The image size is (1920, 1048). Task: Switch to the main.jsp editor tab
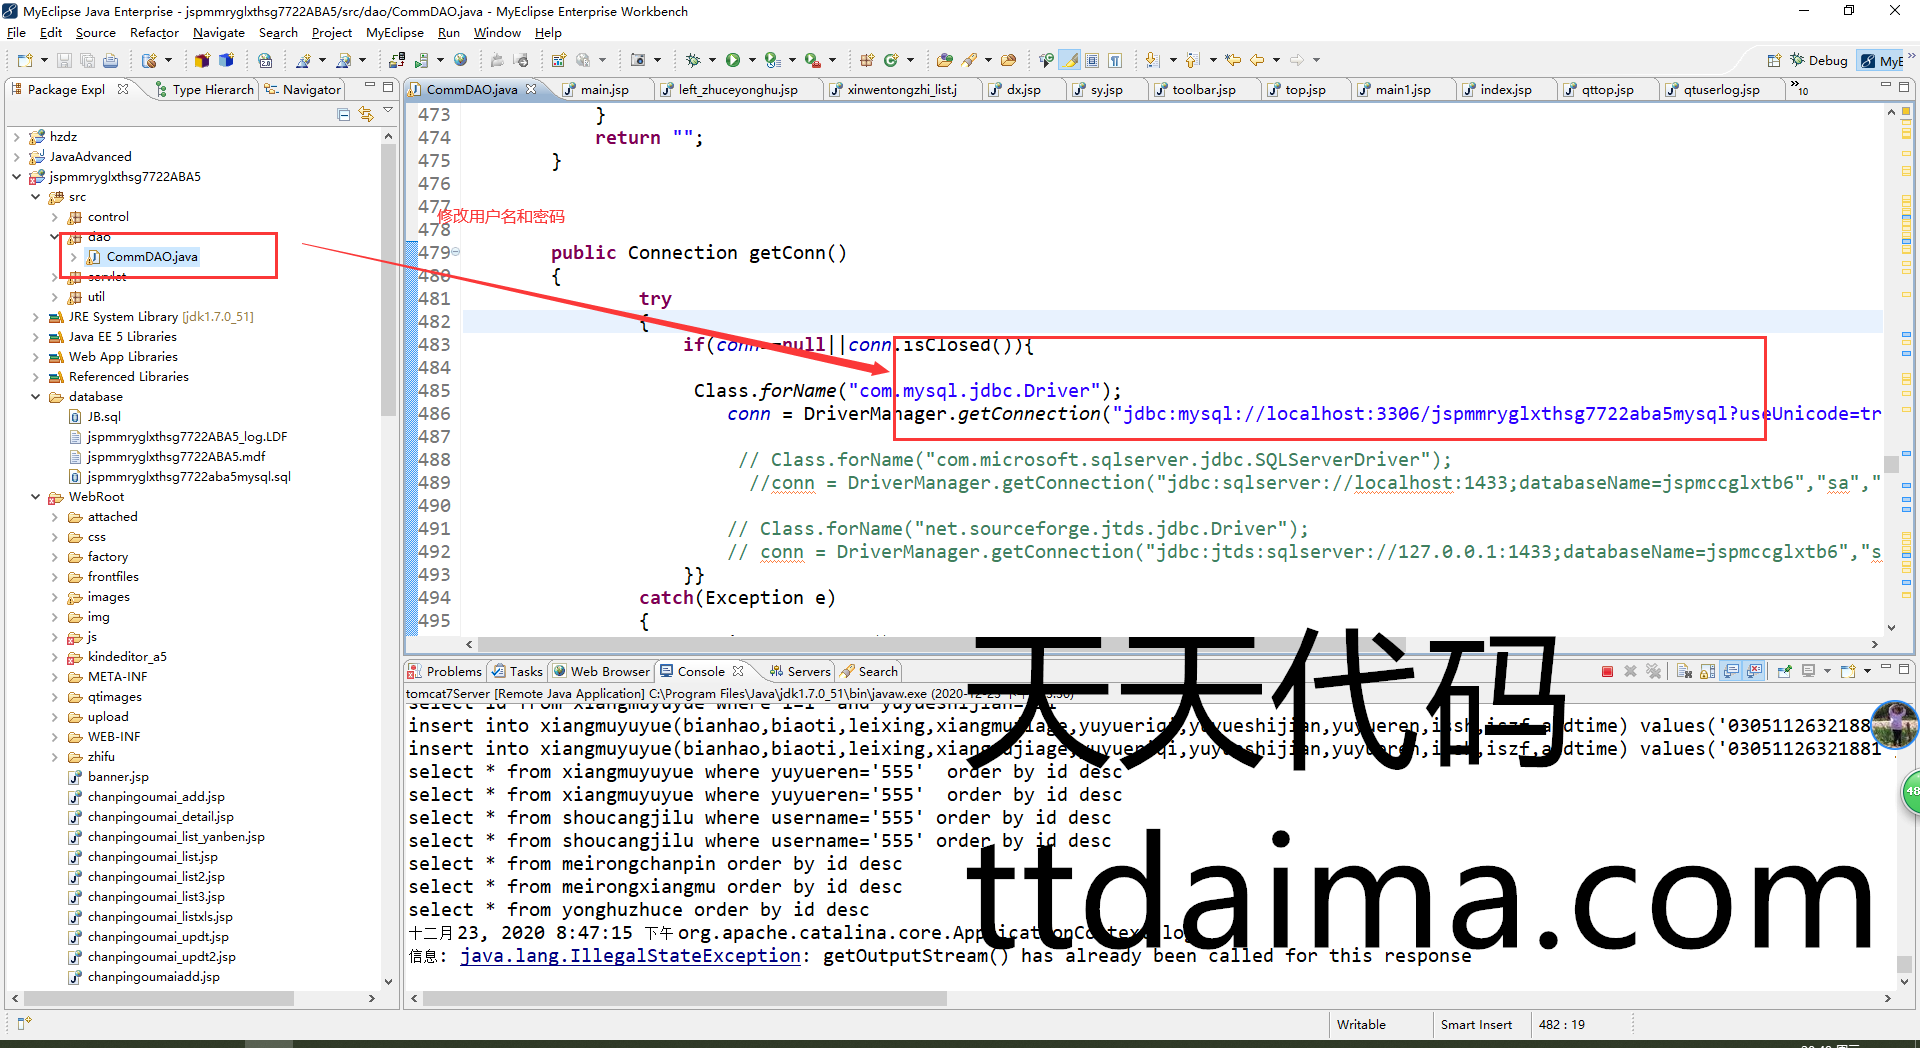pos(604,90)
